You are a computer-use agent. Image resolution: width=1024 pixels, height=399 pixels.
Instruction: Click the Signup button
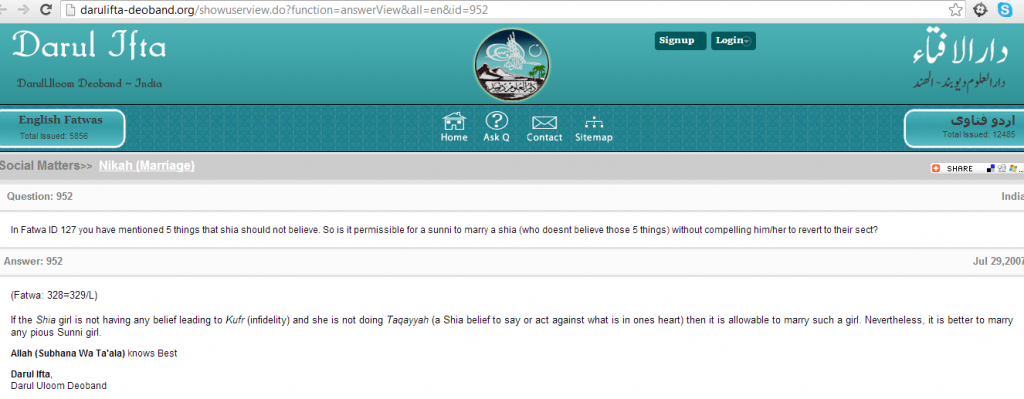point(680,40)
